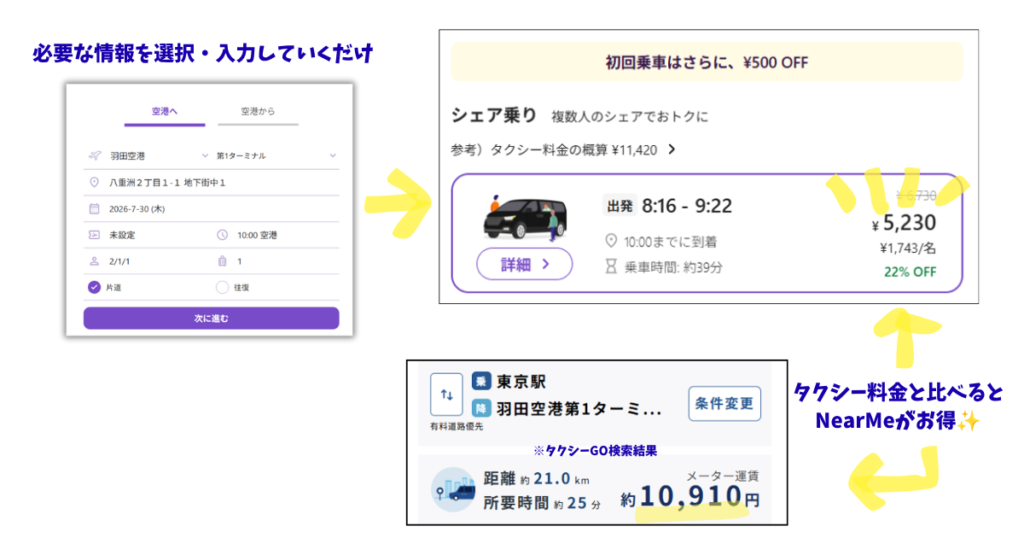The width and height of the screenshot is (1024, 538).
Task: Click the clock icon beside 10:00 空港
Action: [x=222, y=235]
